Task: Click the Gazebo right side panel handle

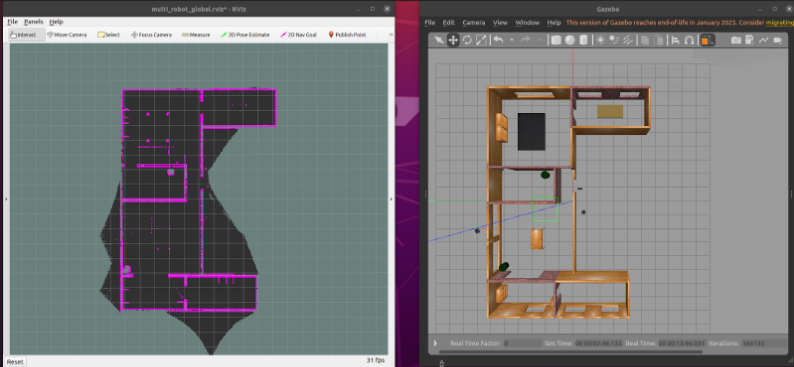Action: (791, 194)
